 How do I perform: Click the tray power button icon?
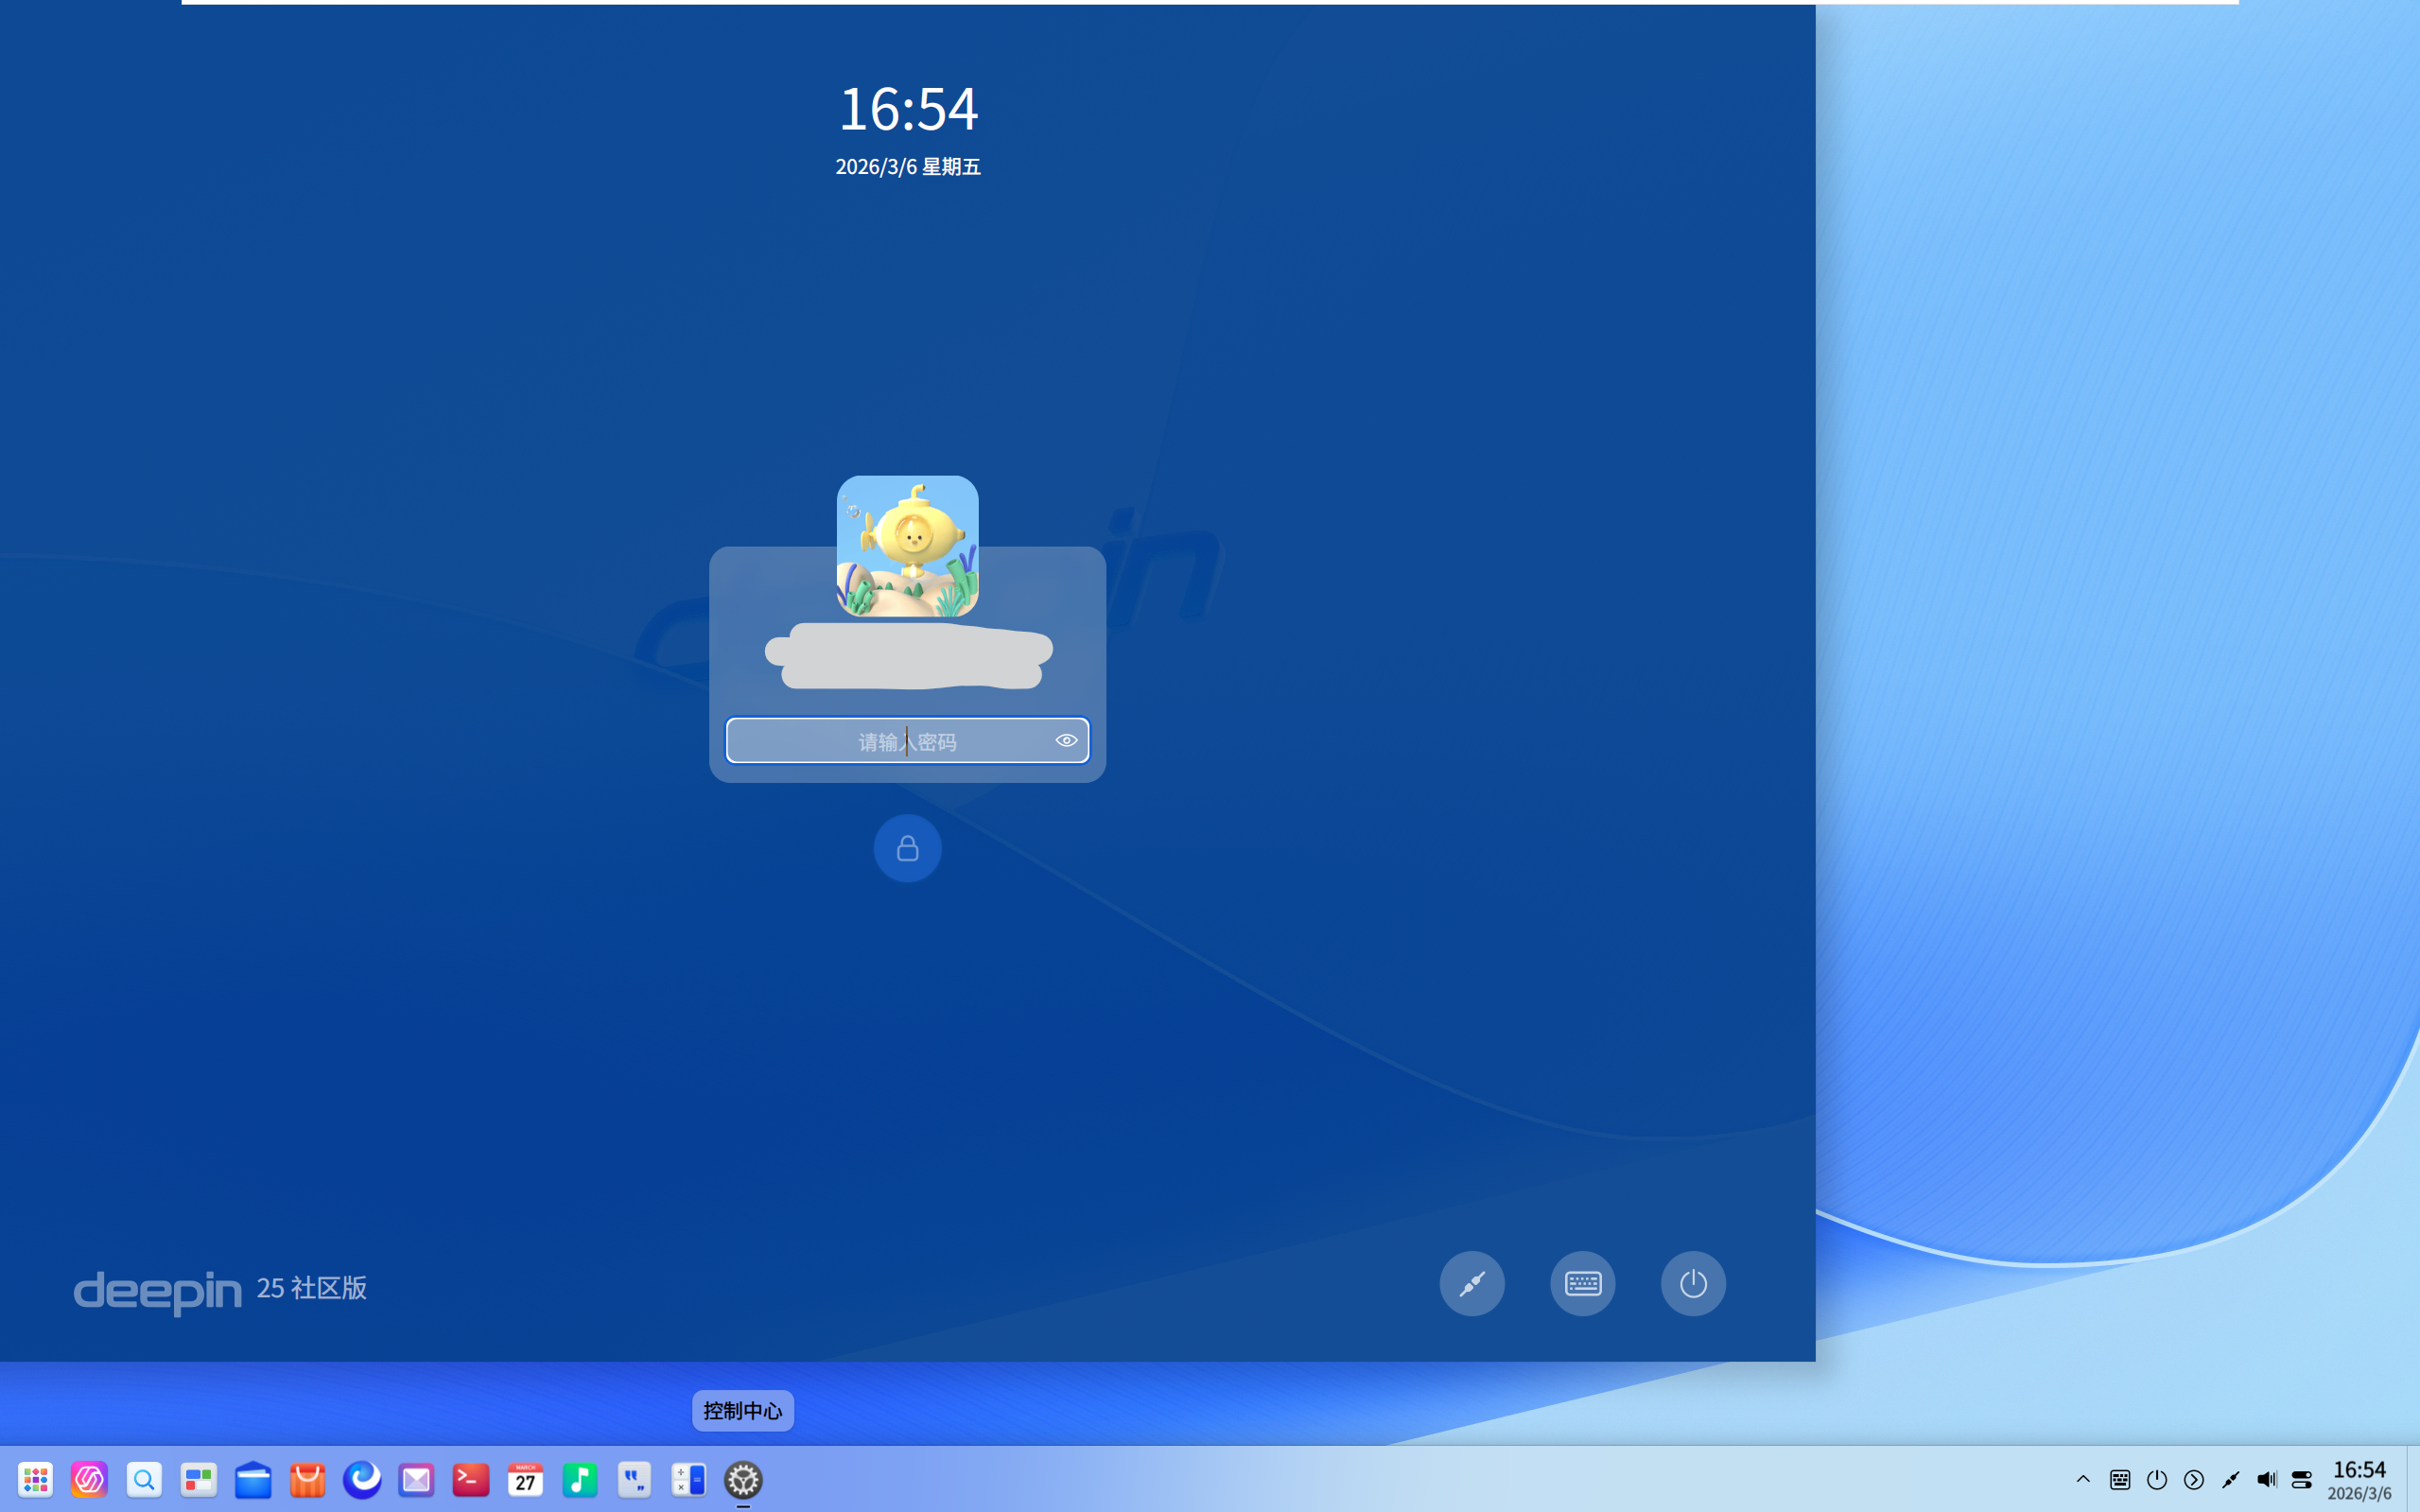pos(2157,1479)
